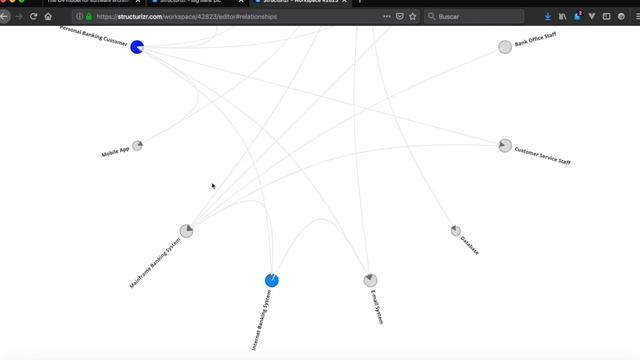Close the Structurizr Big Bank tab
The image size is (640, 360).
(241, 2)
